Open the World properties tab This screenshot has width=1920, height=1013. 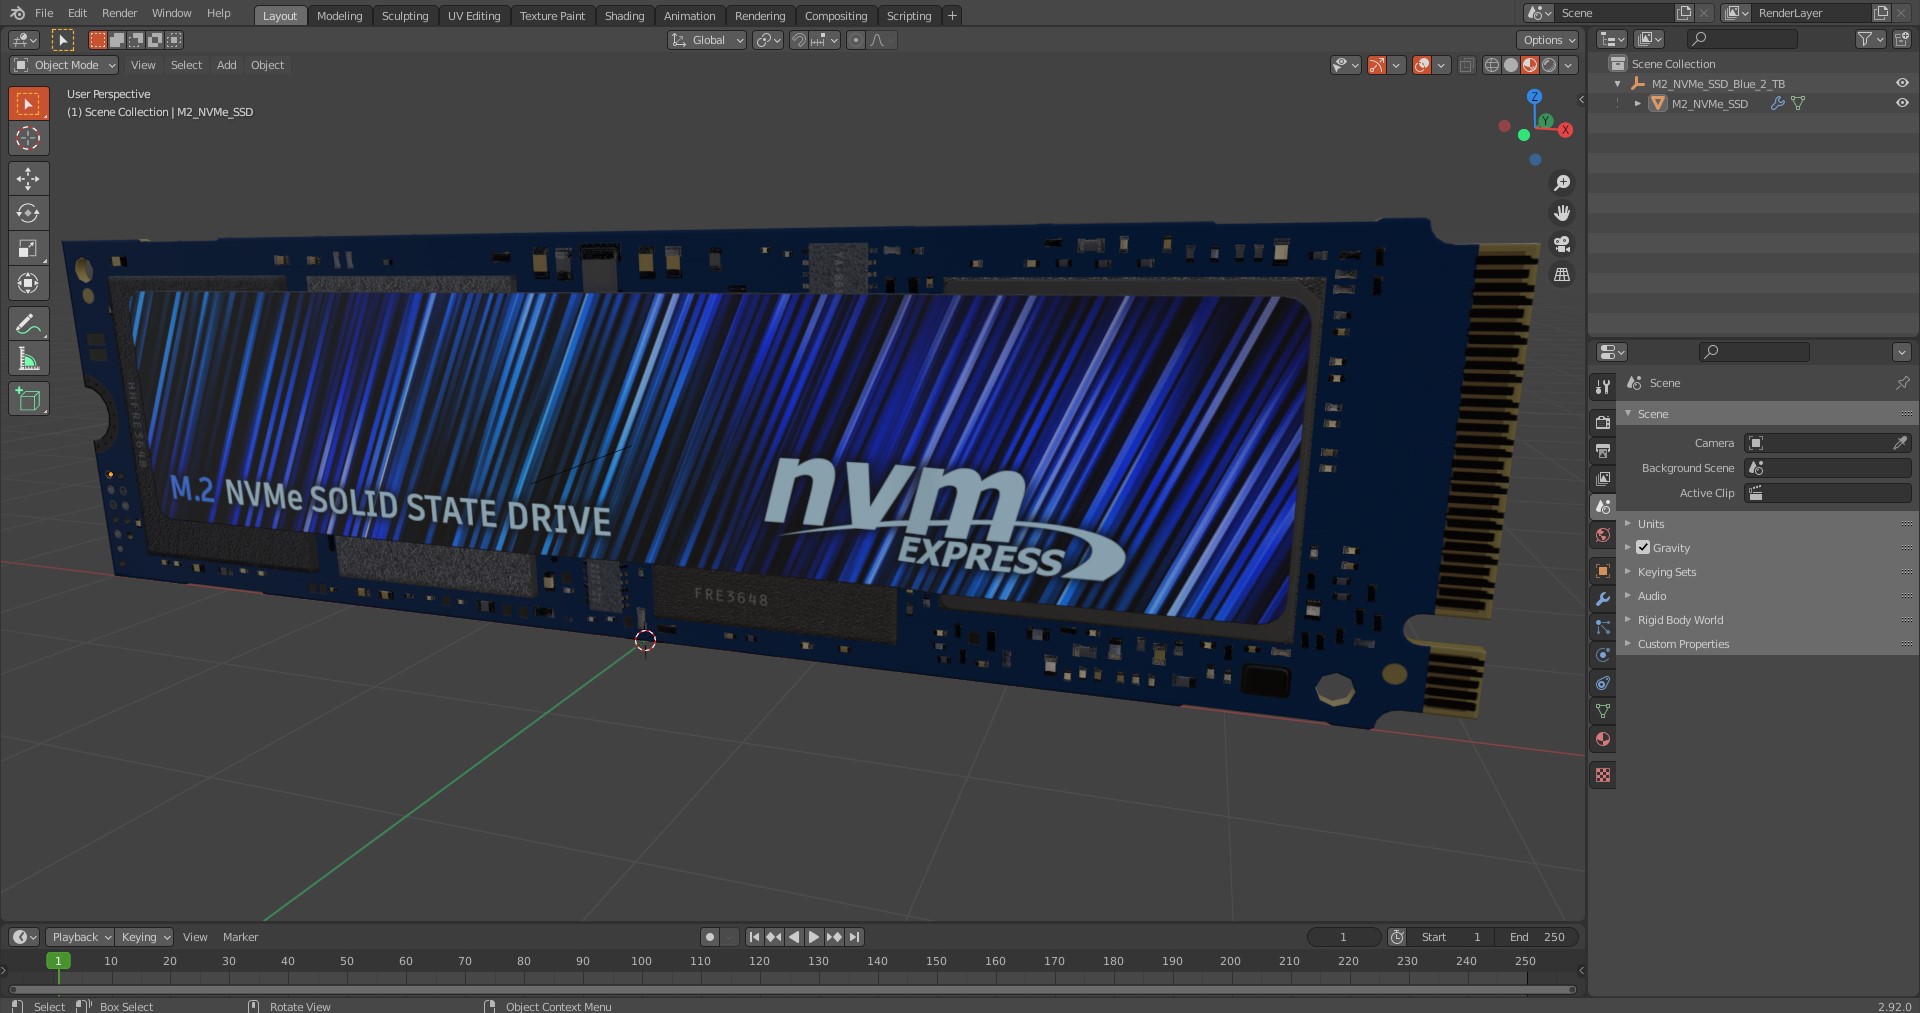[x=1603, y=535]
